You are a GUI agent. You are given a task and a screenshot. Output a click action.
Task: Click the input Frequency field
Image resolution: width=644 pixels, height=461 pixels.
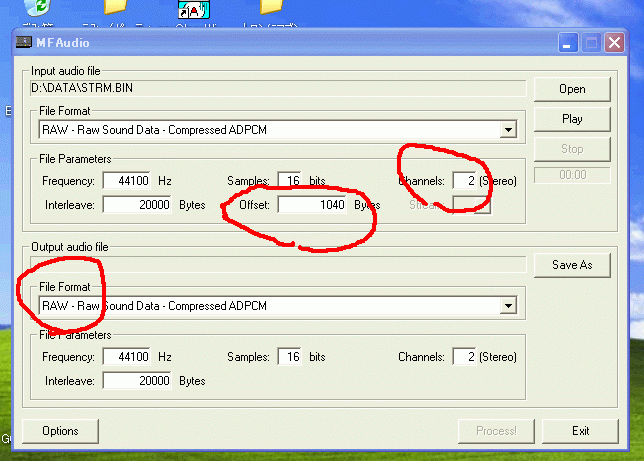(126, 181)
